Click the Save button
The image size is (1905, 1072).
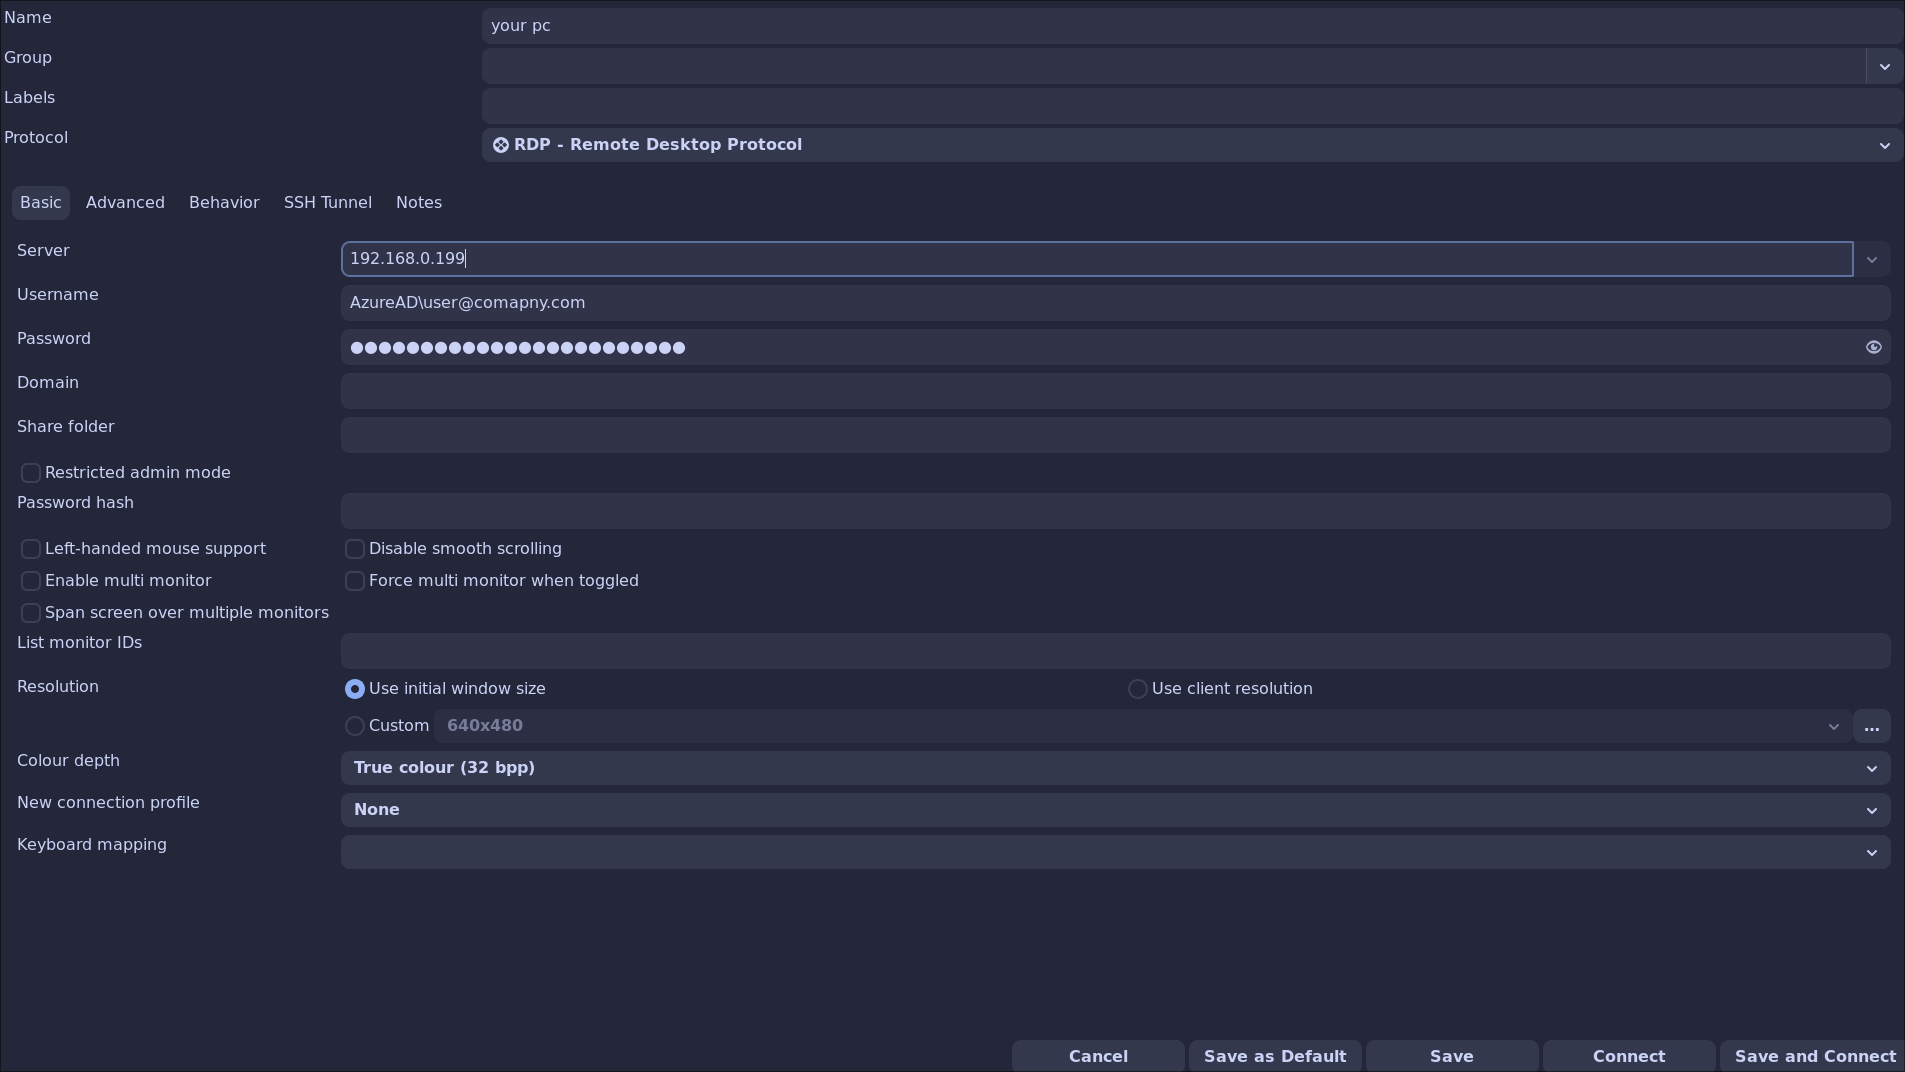[1452, 1056]
